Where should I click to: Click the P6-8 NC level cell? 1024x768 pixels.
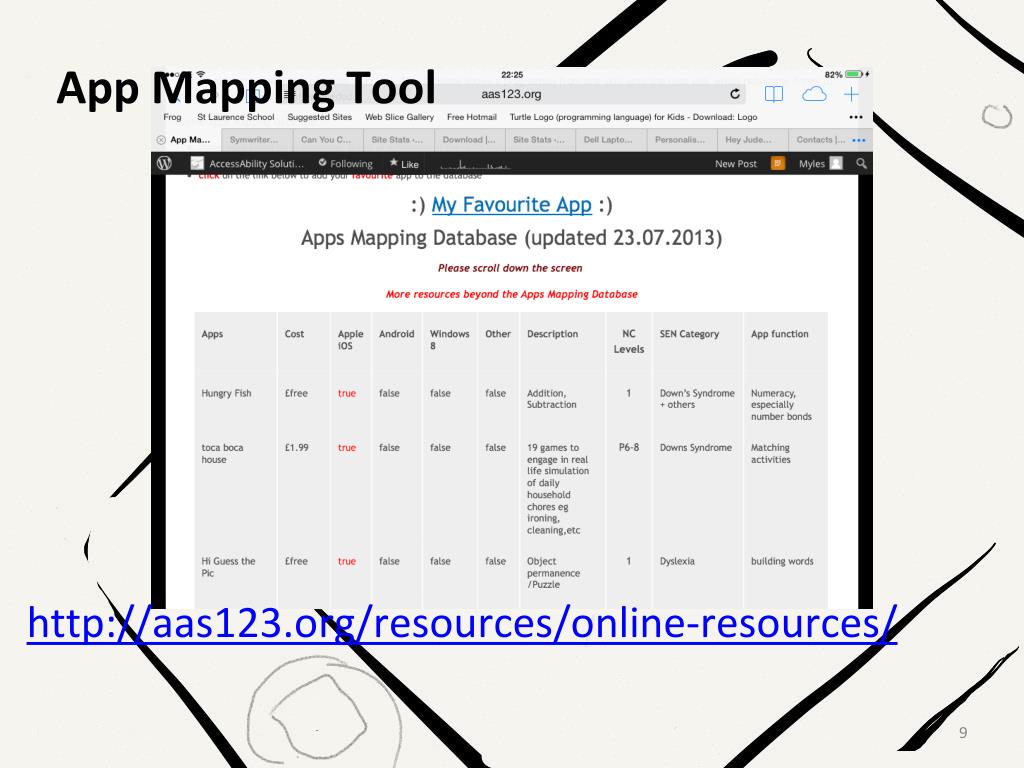[629, 447]
